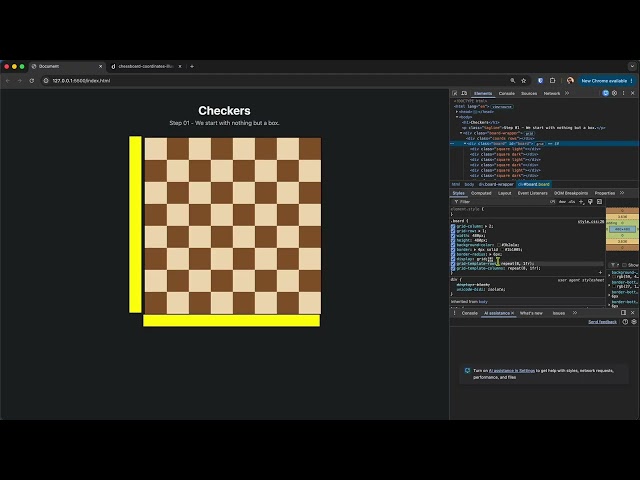The height and width of the screenshot is (480, 640).
Task: Toggle rendering emulations paintbrush icon in Styles
Action: pyautogui.click(x=590, y=202)
